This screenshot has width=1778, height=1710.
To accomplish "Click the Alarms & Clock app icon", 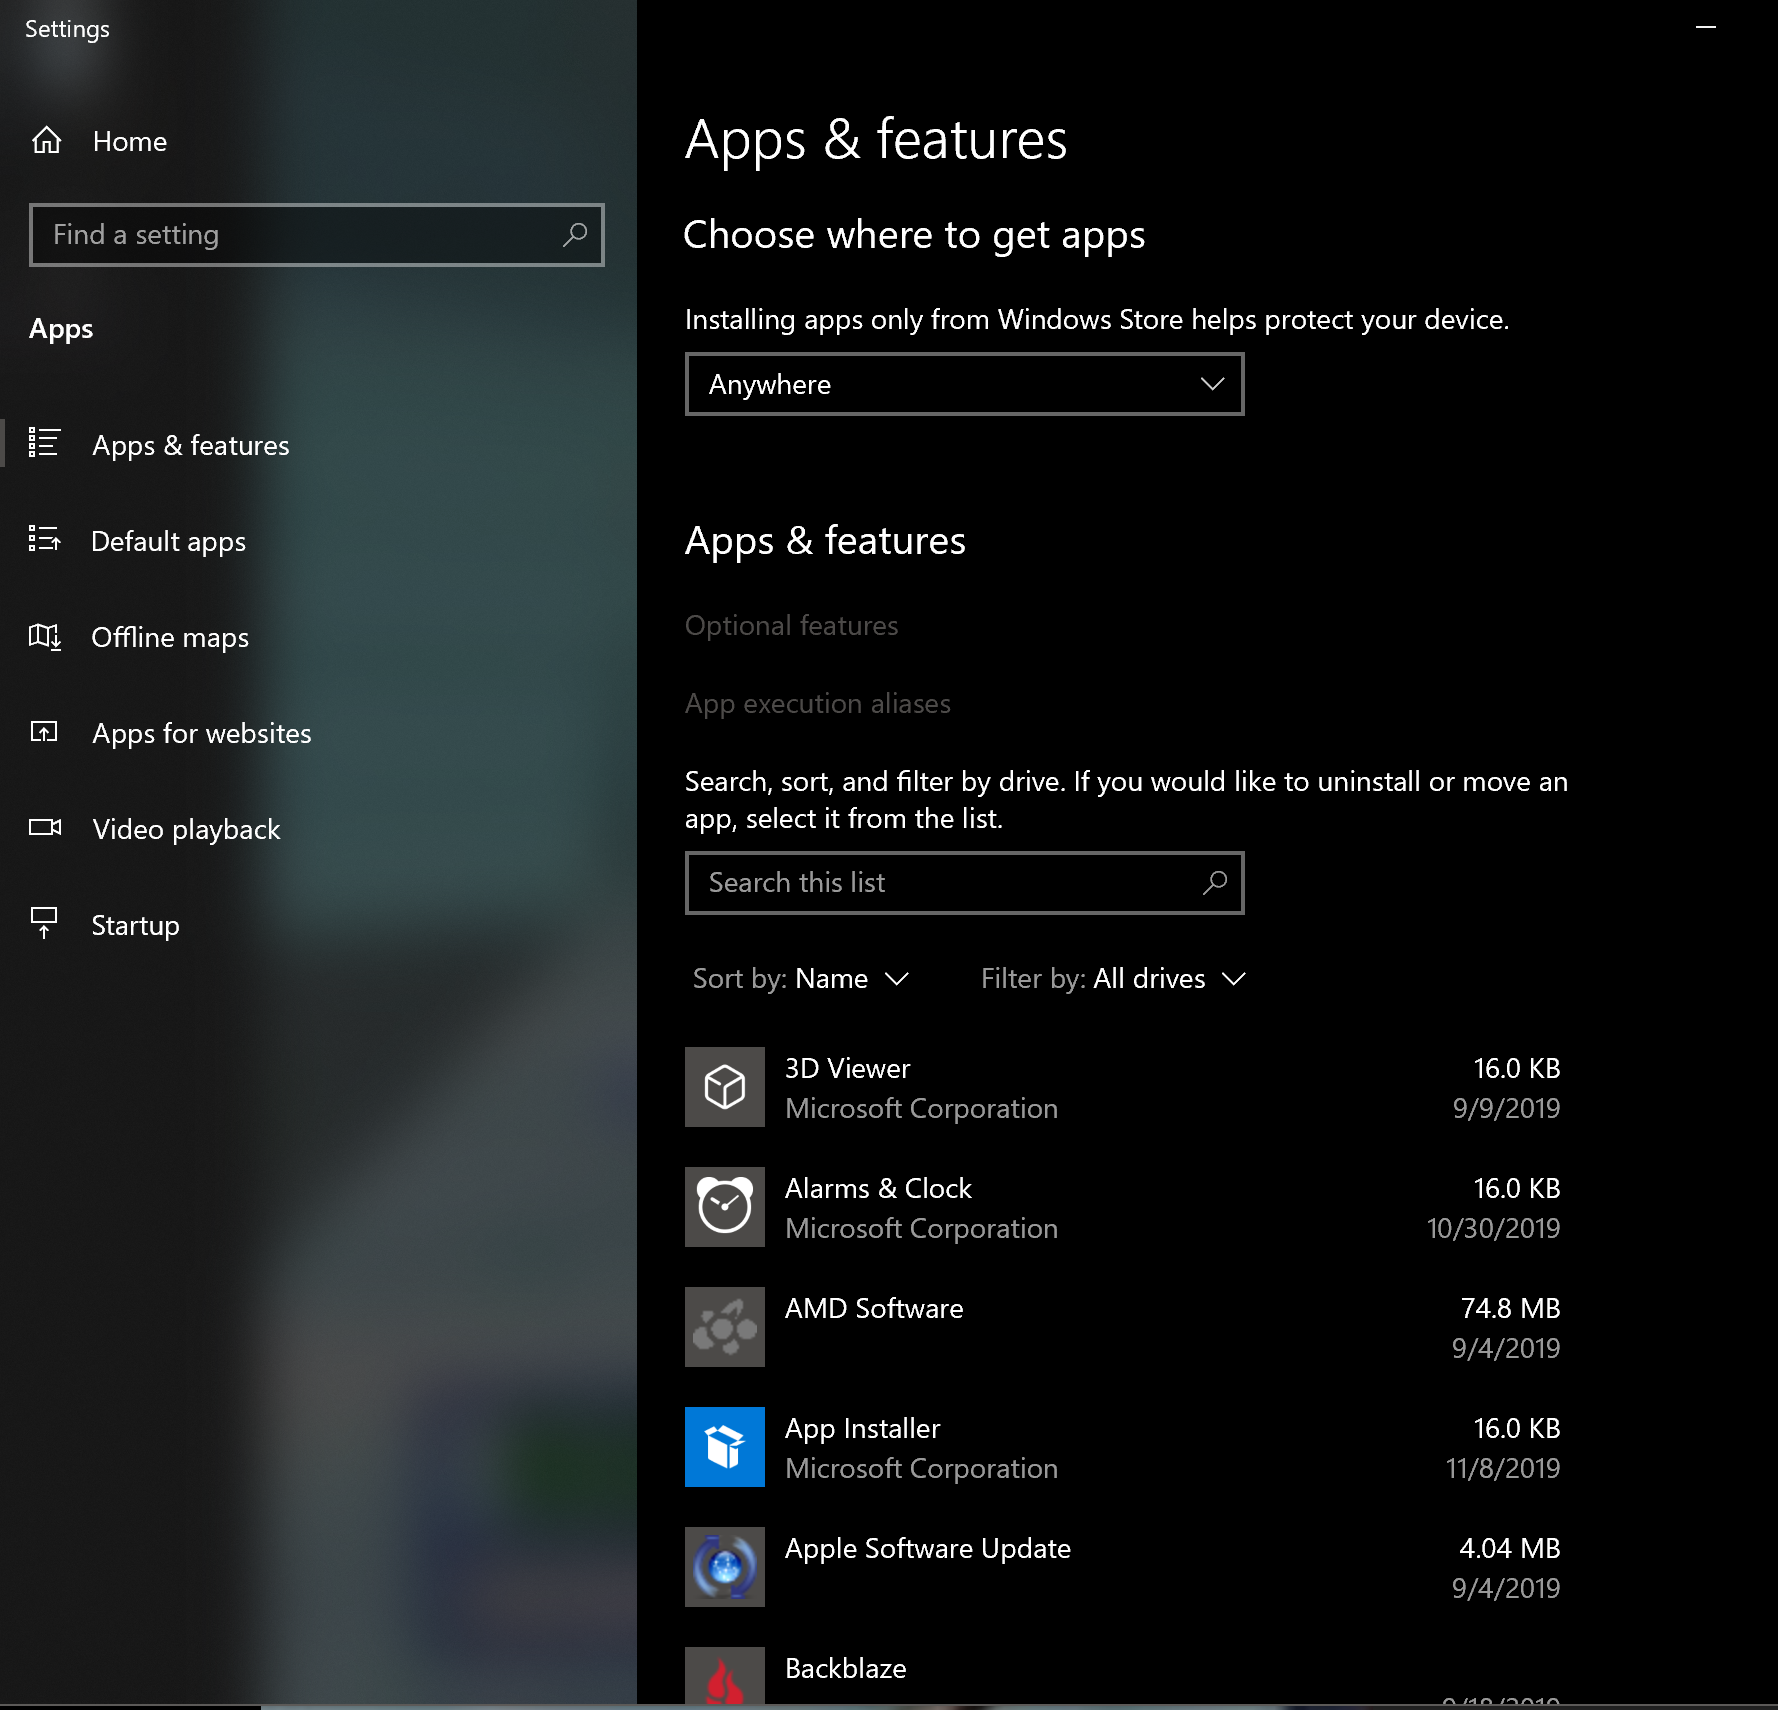I will (x=725, y=1207).
